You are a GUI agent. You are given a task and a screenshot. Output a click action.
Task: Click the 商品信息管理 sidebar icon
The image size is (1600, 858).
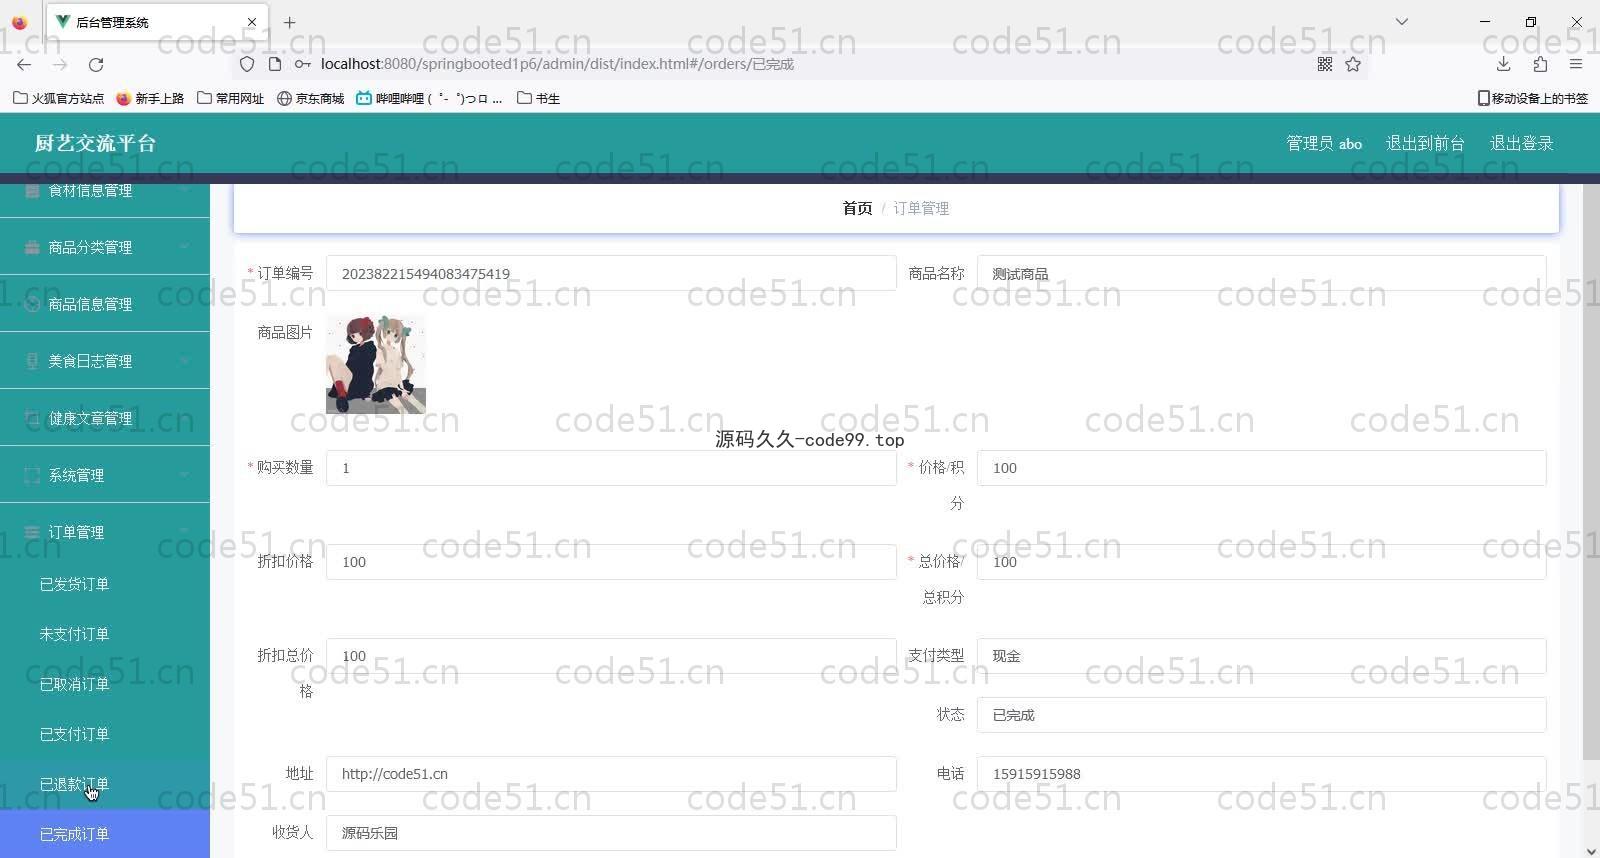tap(32, 304)
